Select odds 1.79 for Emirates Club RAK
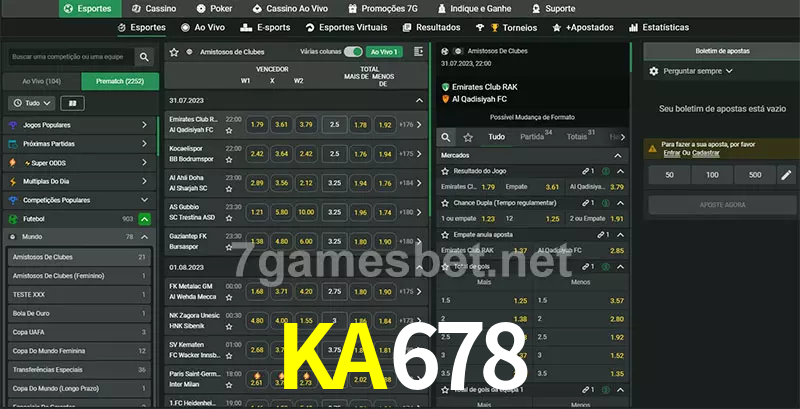This screenshot has height=409, width=800. [257, 124]
